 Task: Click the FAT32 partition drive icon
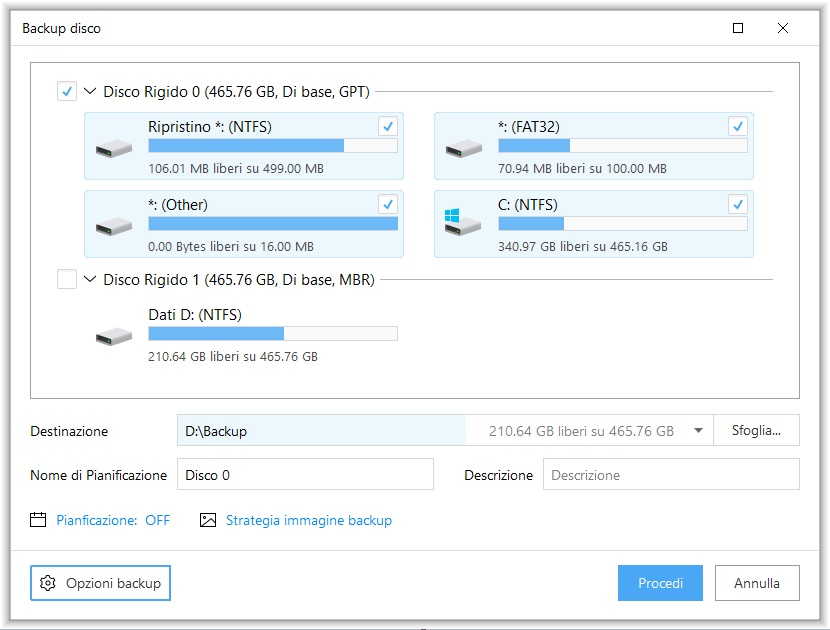464,148
